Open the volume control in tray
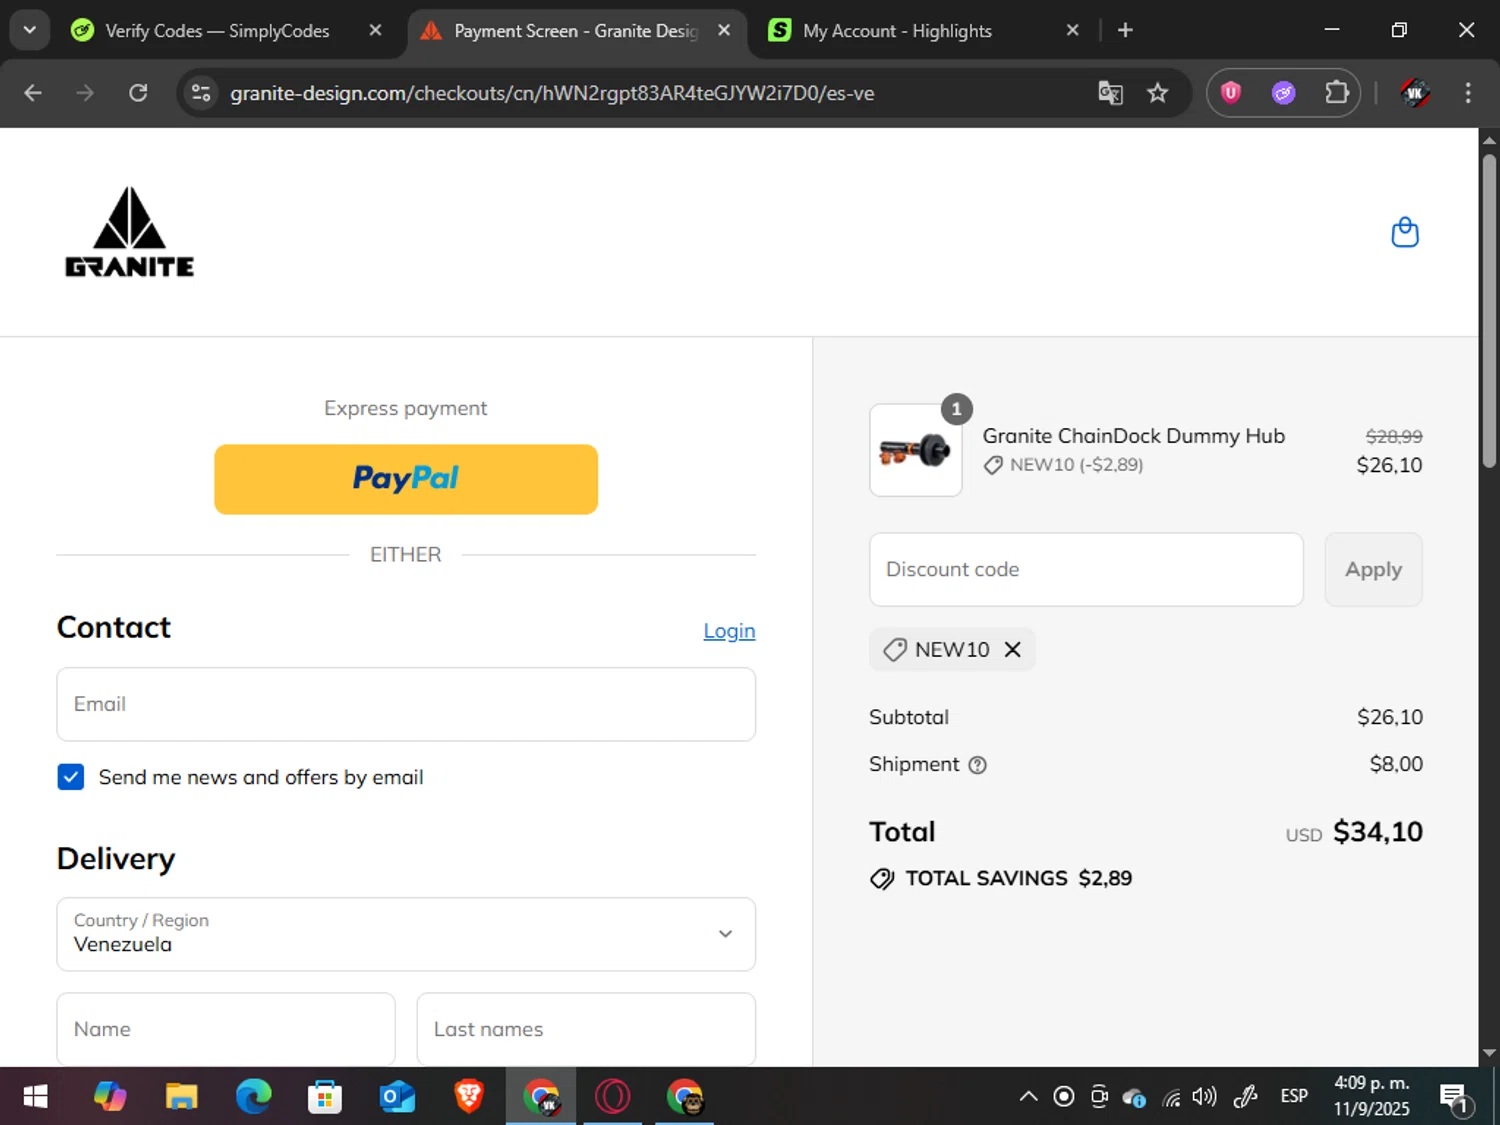Viewport: 1500px width, 1125px height. (1205, 1097)
